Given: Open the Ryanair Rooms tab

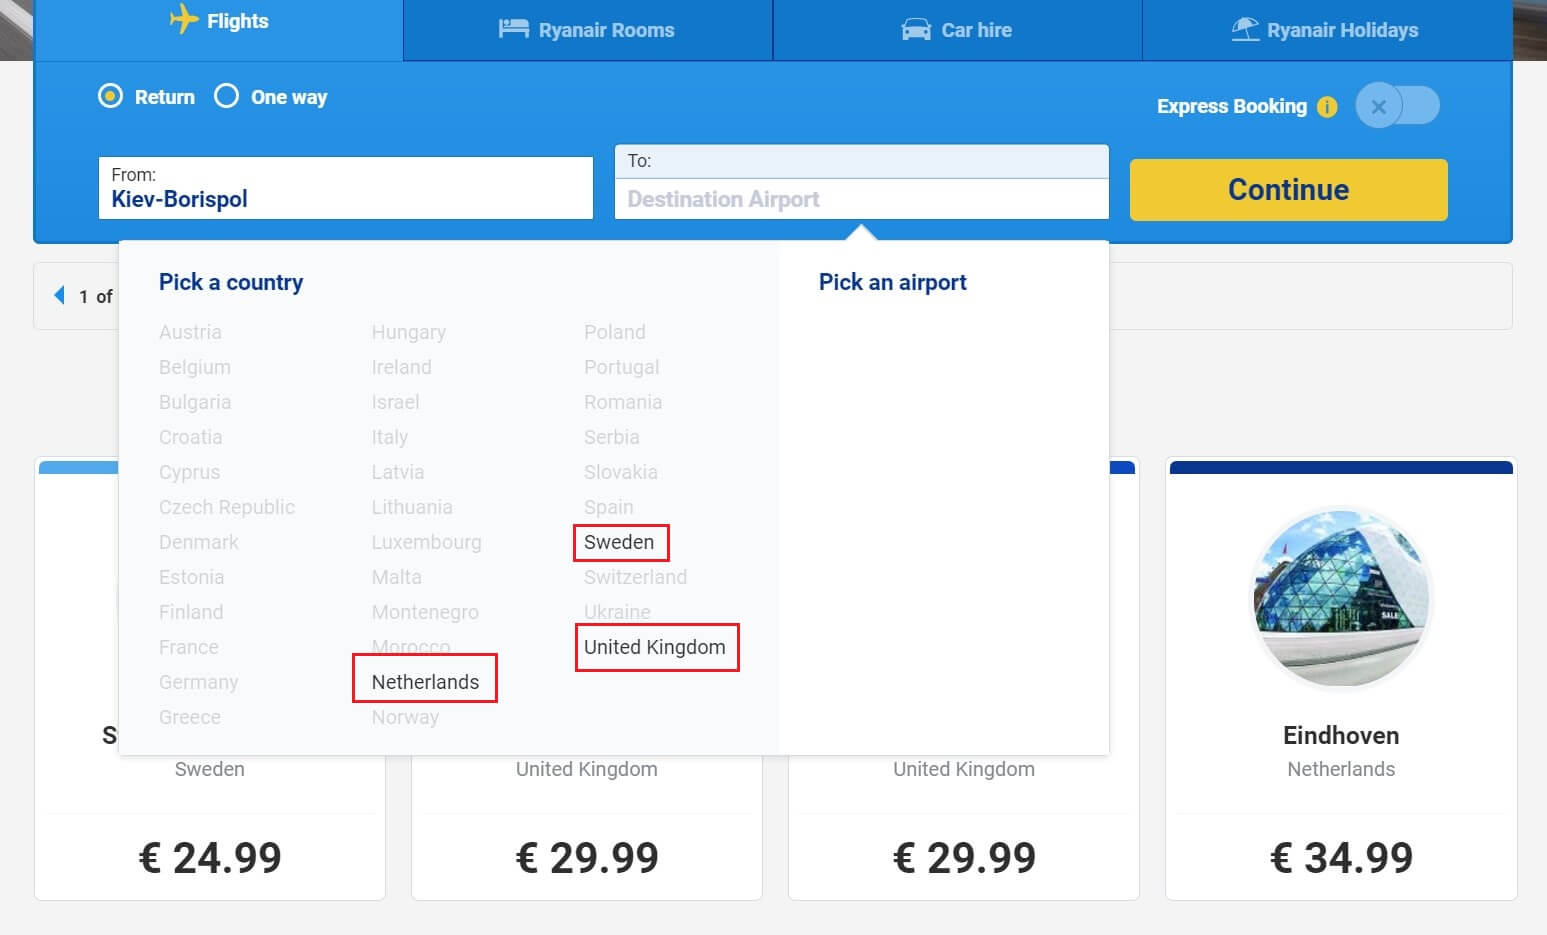Looking at the screenshot, I should coord(587,30).
